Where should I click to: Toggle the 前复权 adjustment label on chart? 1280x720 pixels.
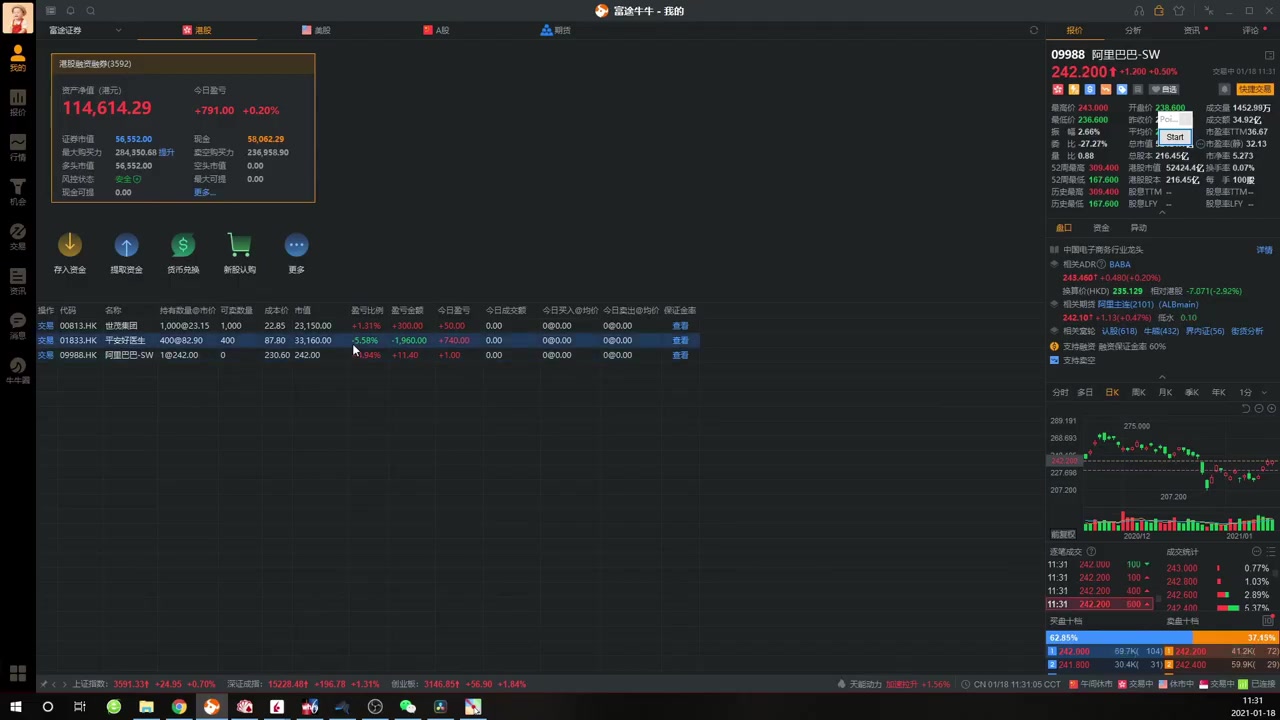(1062, 534)
